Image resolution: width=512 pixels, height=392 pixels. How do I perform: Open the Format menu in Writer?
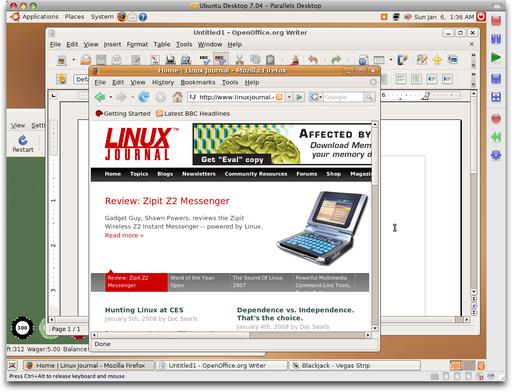(137, 44)
